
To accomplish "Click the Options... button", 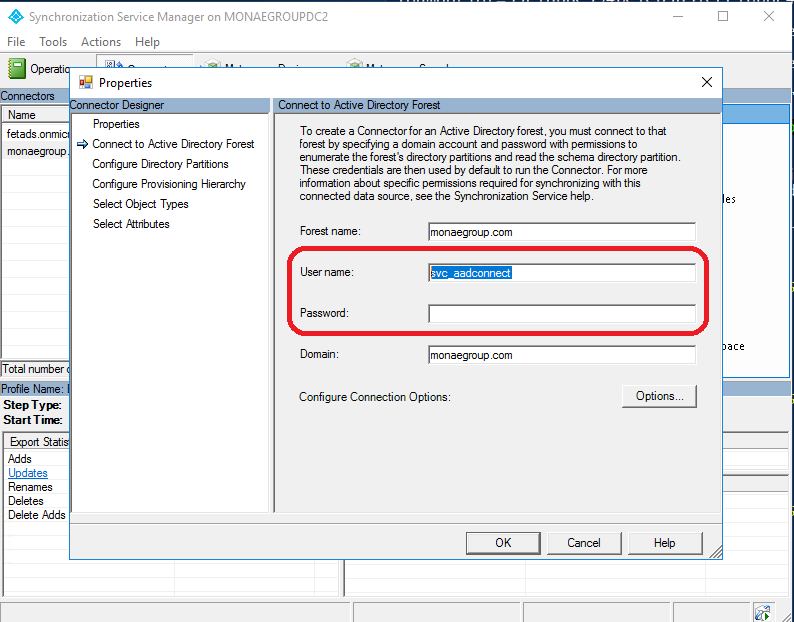I will 658,396.
